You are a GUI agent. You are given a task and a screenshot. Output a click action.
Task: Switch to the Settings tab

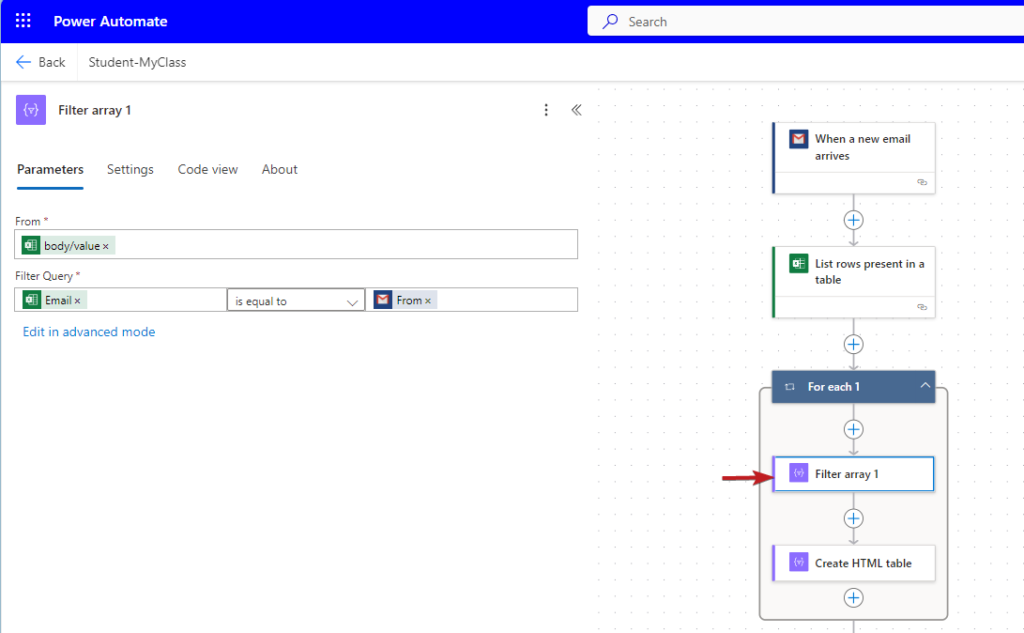click(130, 169)
